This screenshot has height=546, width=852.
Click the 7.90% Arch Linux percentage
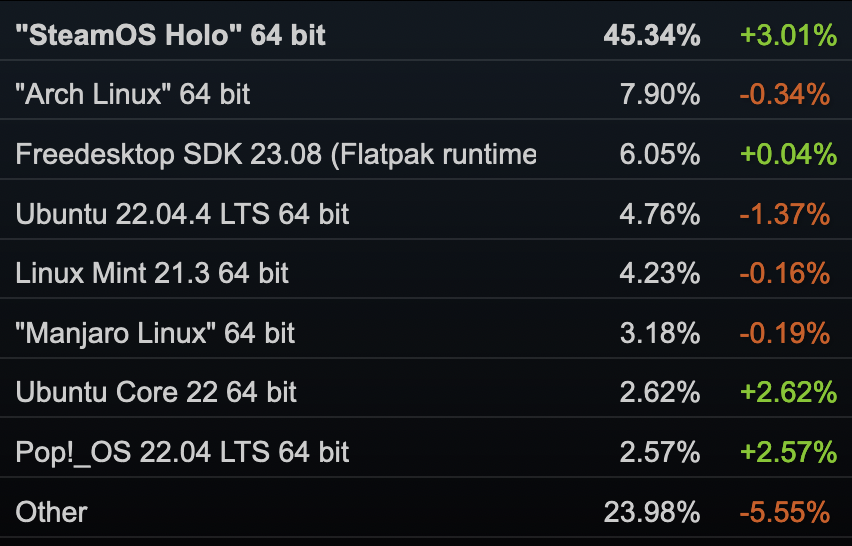tap(660, 95)
